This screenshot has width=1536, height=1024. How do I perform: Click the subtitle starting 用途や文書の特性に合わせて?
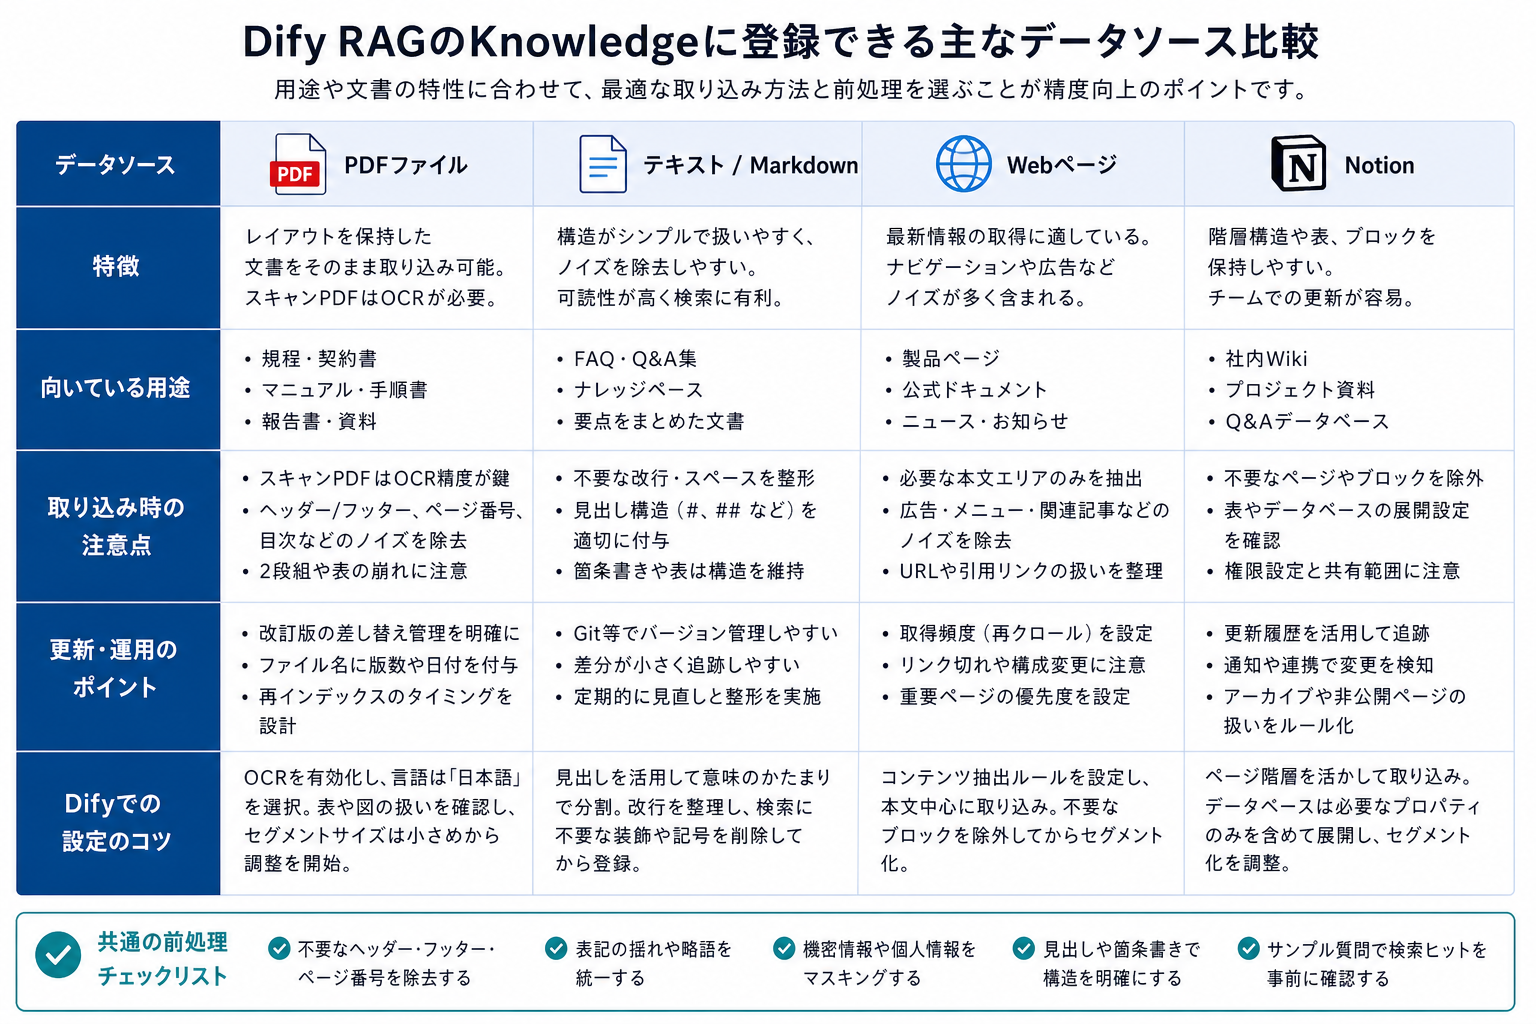[792, 90]
